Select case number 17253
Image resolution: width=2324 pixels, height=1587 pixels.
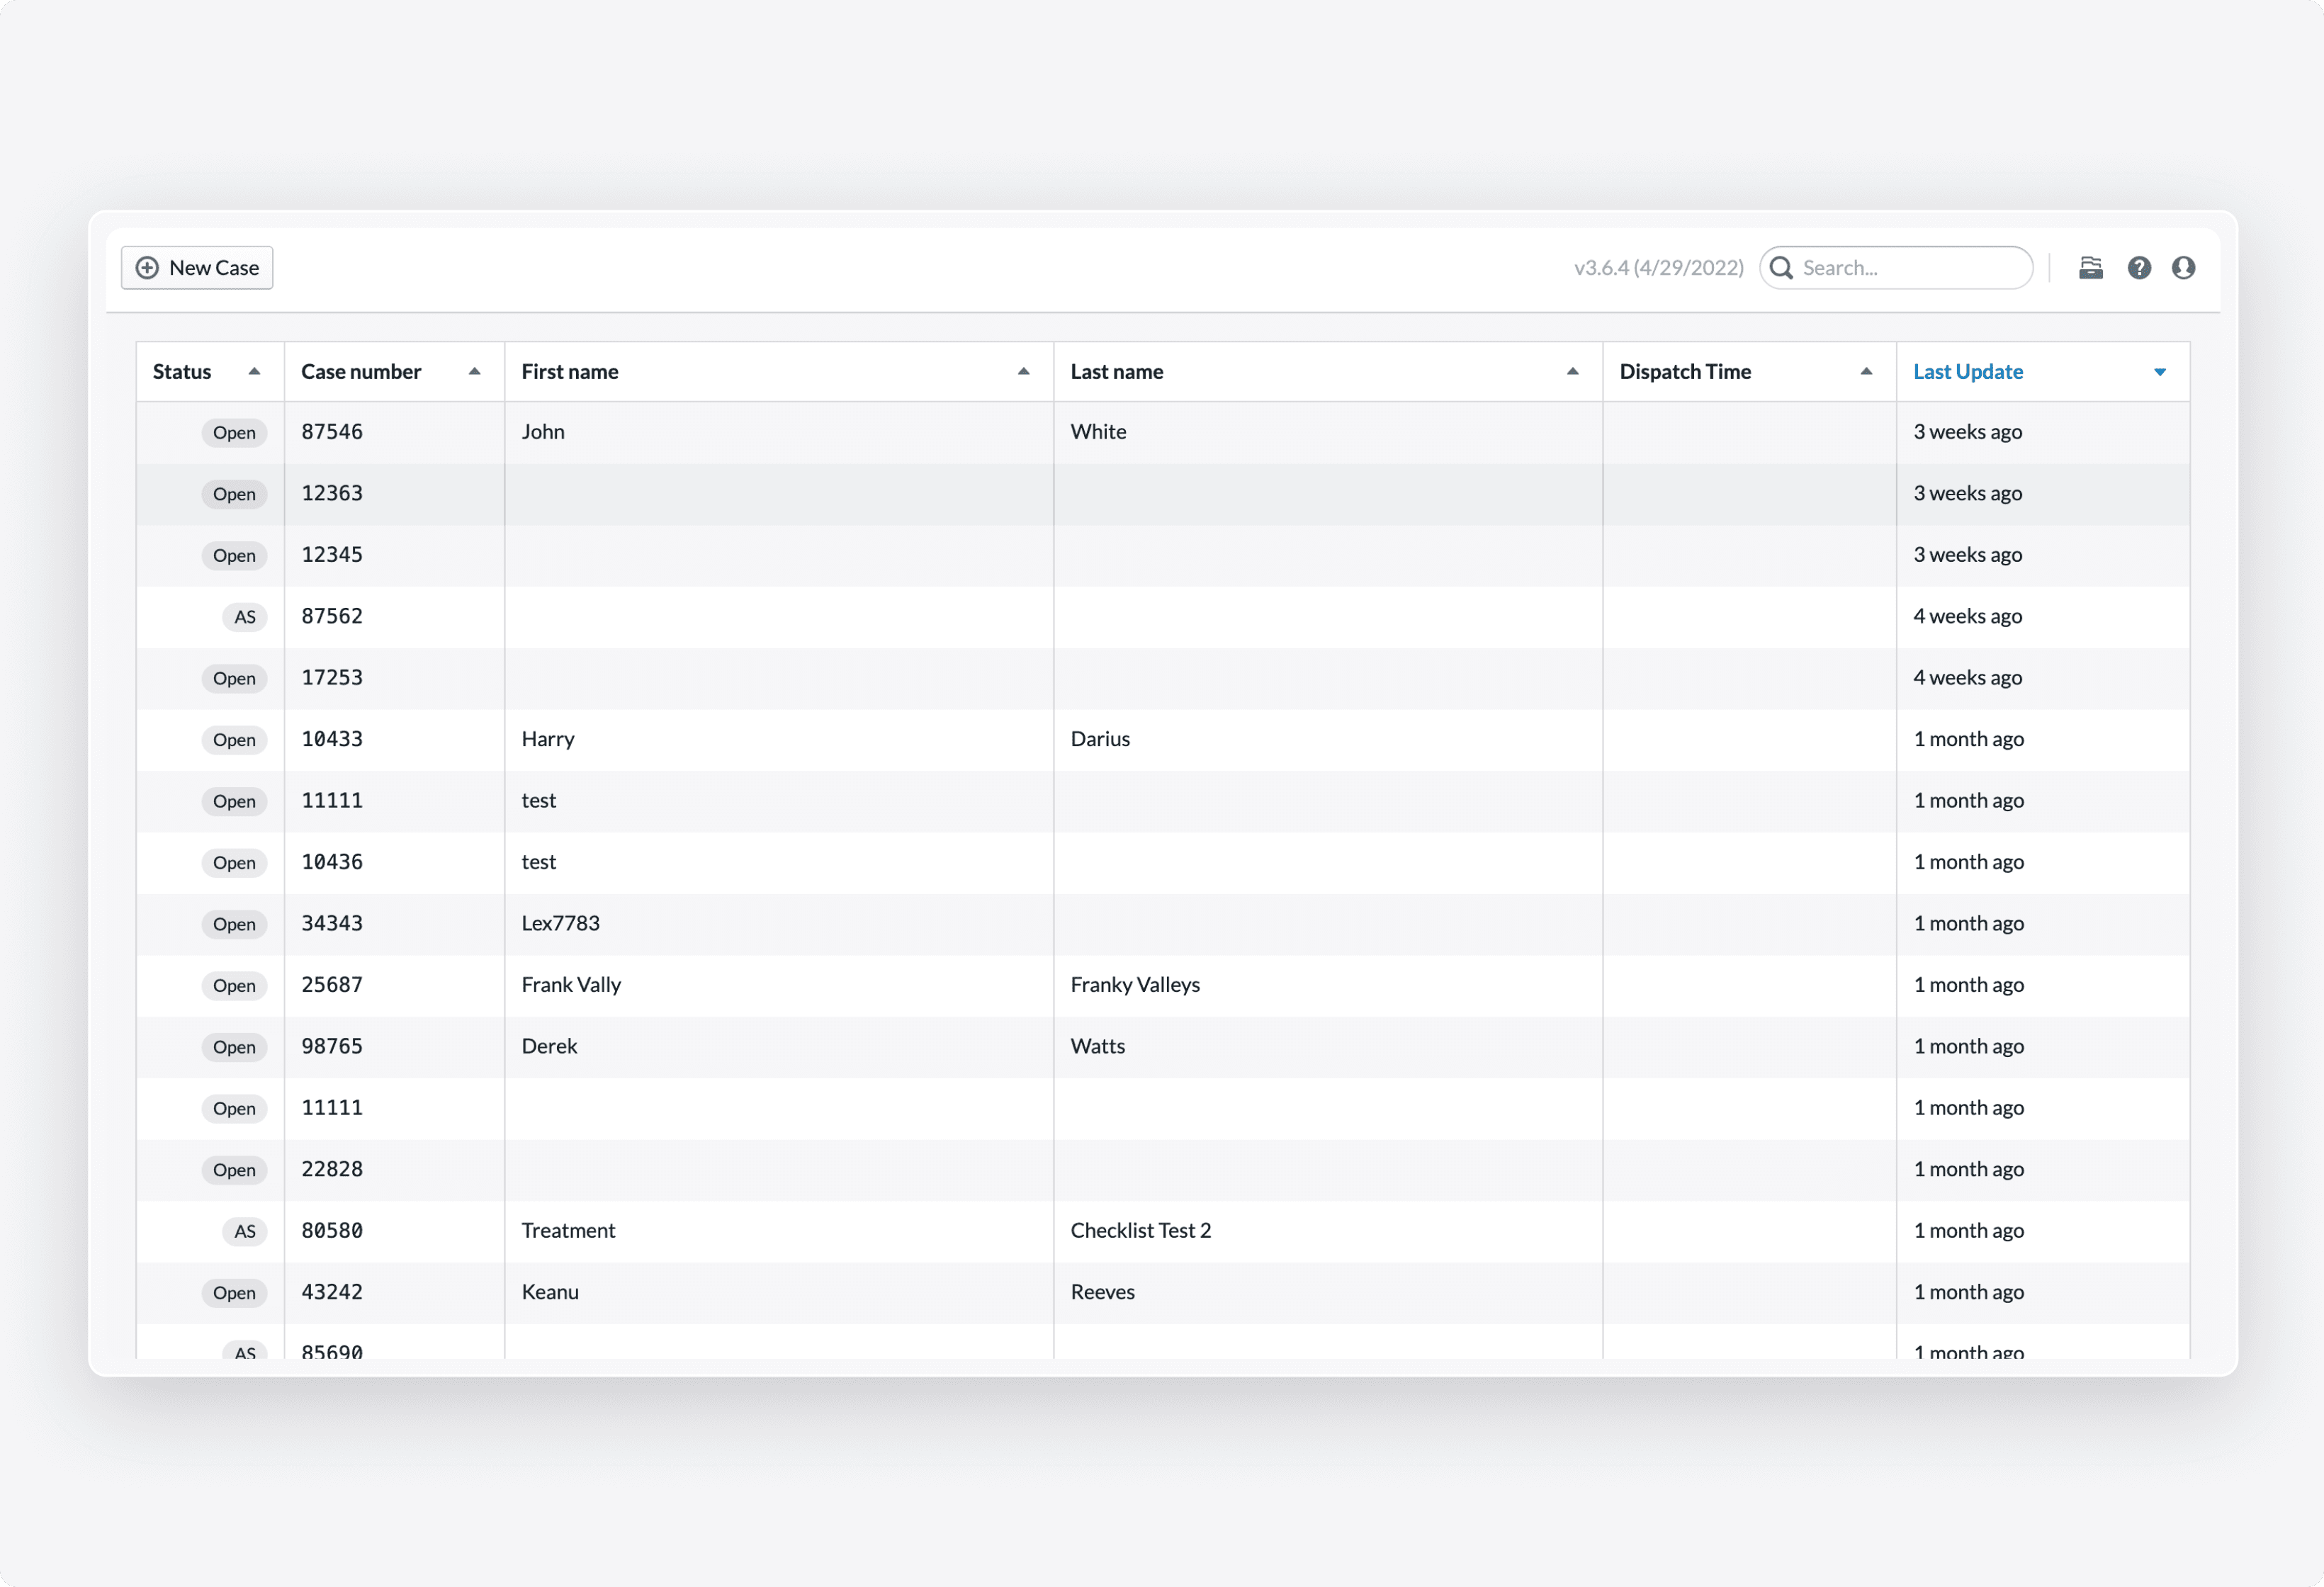point(332,678)
